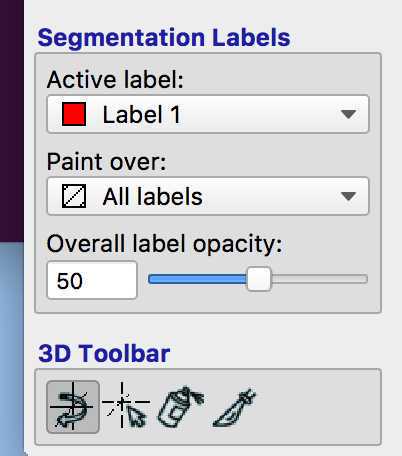Open the Paint over dropdown showing All labels
402x456 pixels.
pos(208,196)
